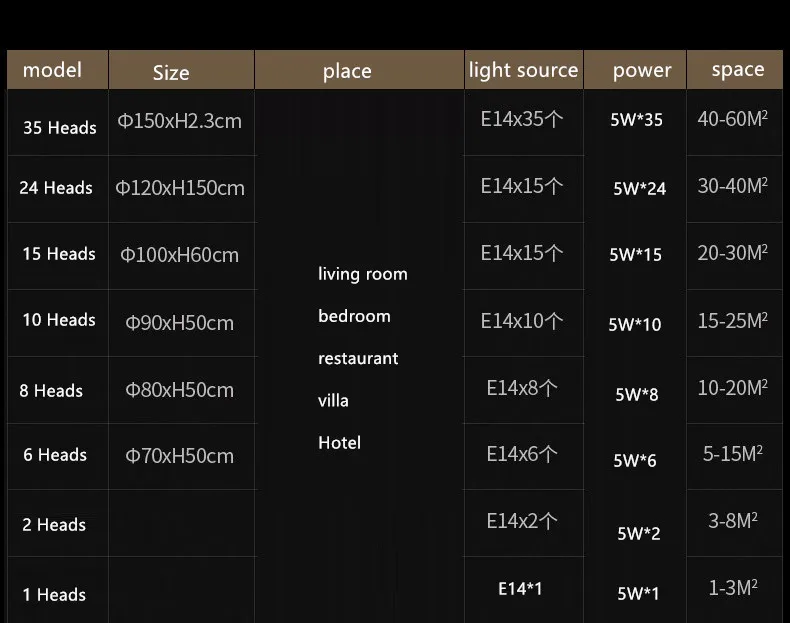Screen dimensions: 790x623
Task: Select the Φ90xH50cm size value
Action: point(180,323)
